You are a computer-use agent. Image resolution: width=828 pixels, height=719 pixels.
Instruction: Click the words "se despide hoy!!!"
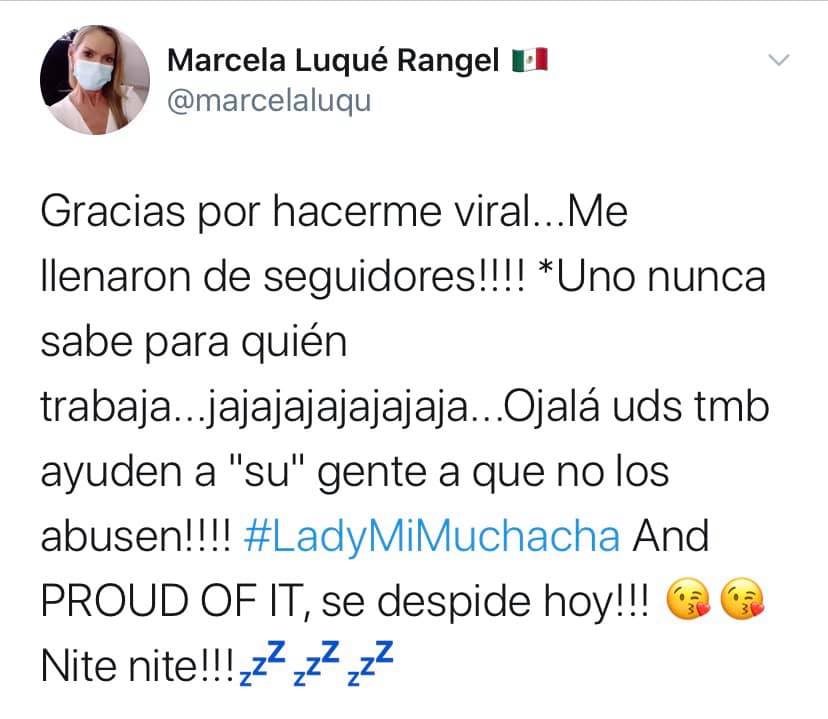point(485,602)
